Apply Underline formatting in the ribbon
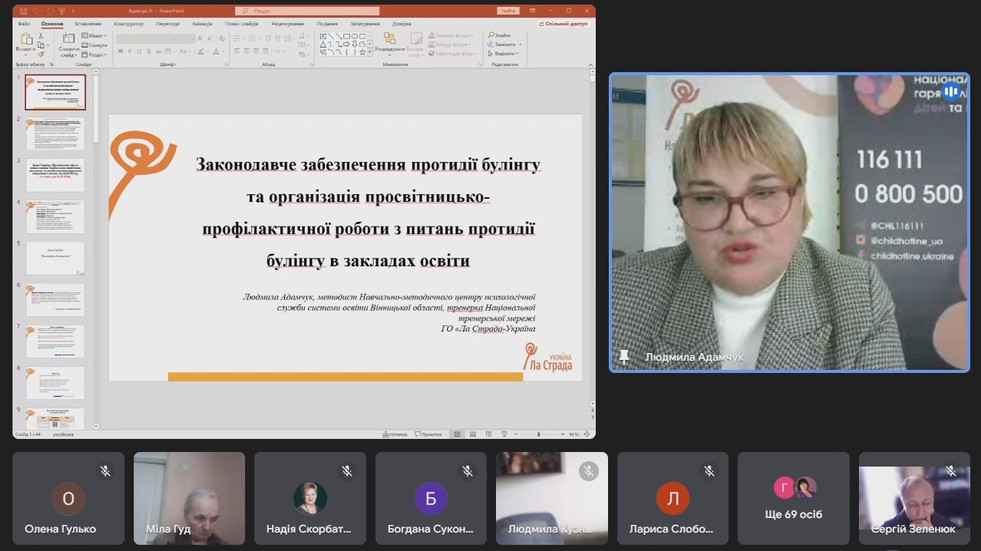Image resolution: width=981 pixels, height=551 pixels. click(139, 51)
